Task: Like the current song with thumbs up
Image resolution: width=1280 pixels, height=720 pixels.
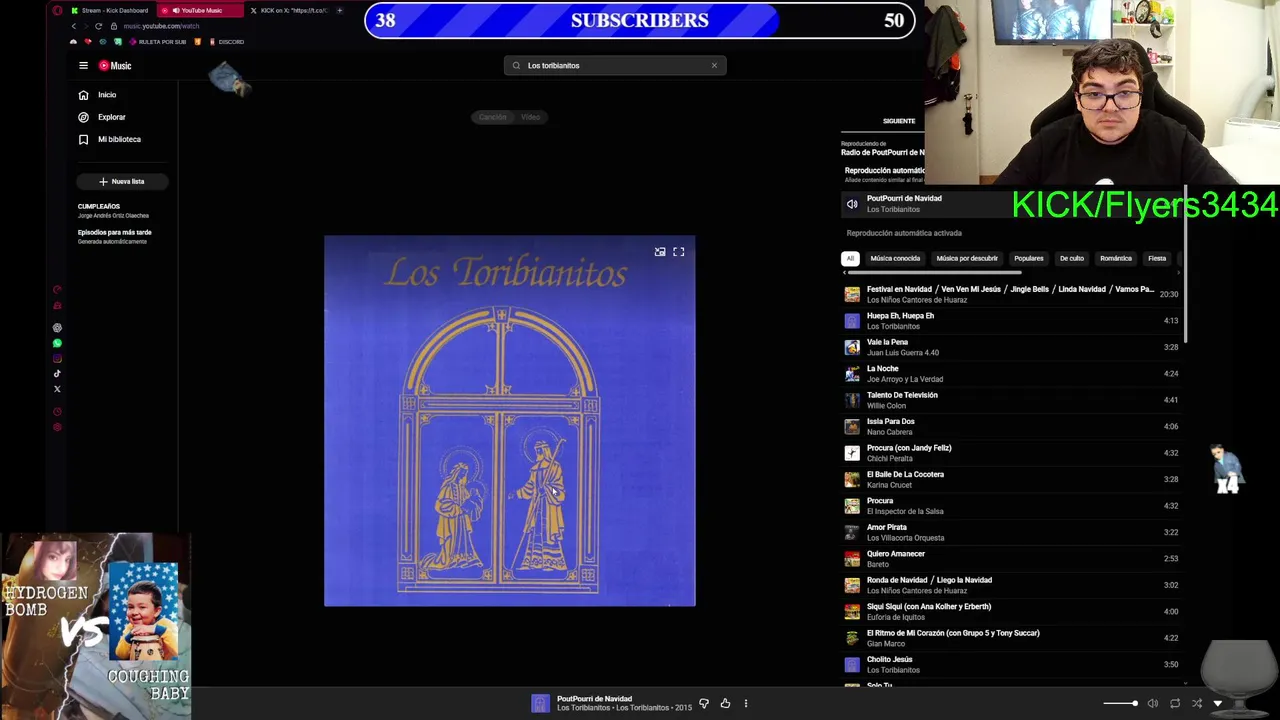Action: coord(725,704)
